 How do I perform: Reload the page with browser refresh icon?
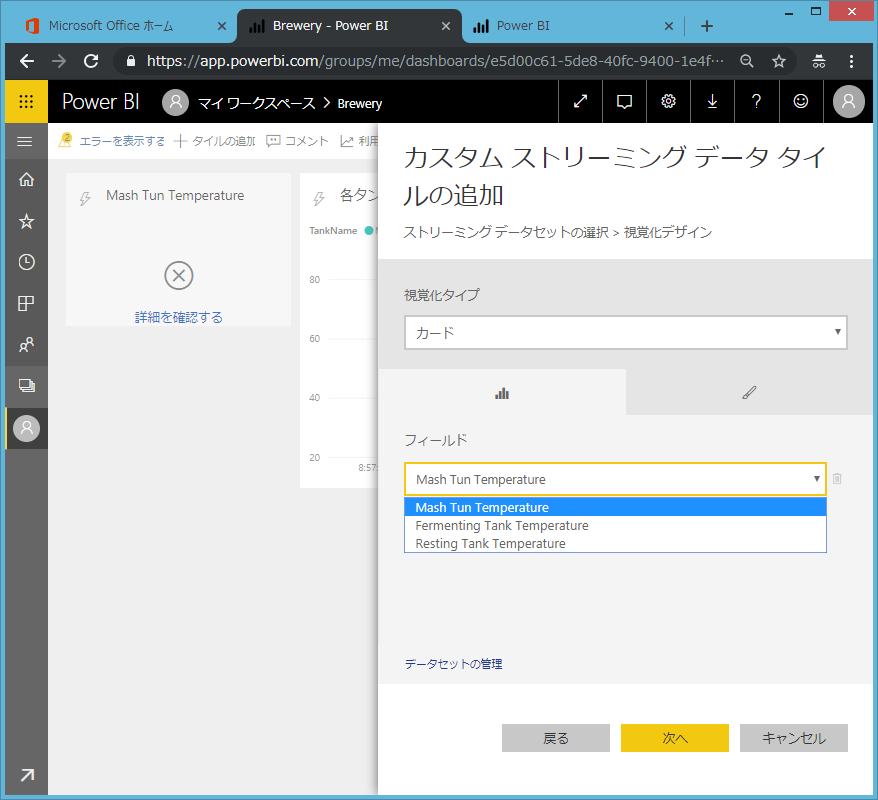tap(91, 61)
